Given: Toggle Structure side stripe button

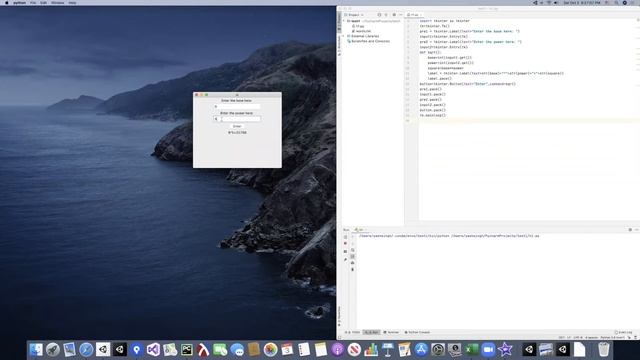Looking at the screenshot, I should pos(339,46).
